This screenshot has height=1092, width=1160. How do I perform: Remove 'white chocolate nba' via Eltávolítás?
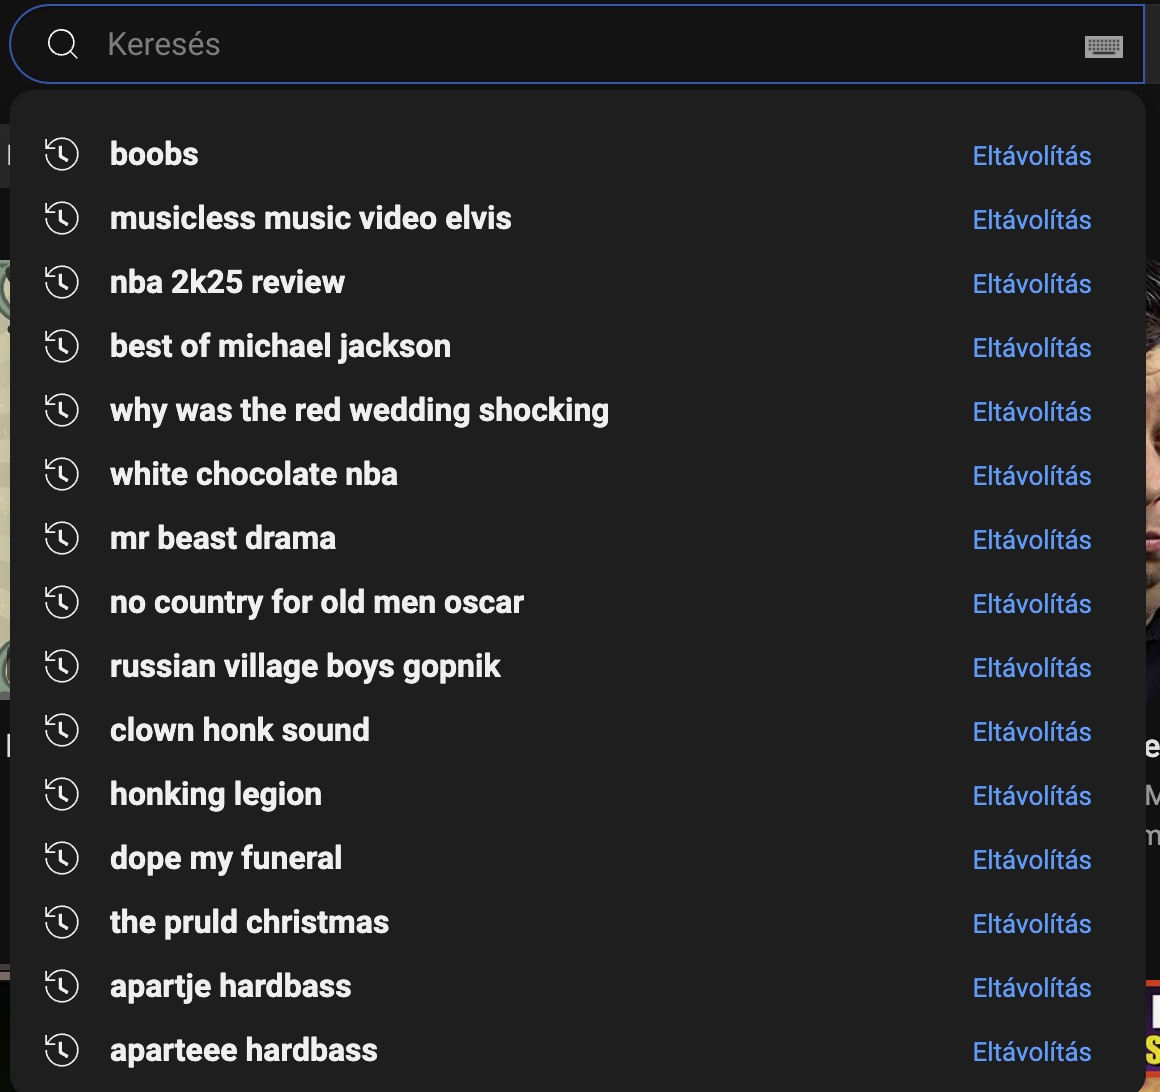[1031, 476]
